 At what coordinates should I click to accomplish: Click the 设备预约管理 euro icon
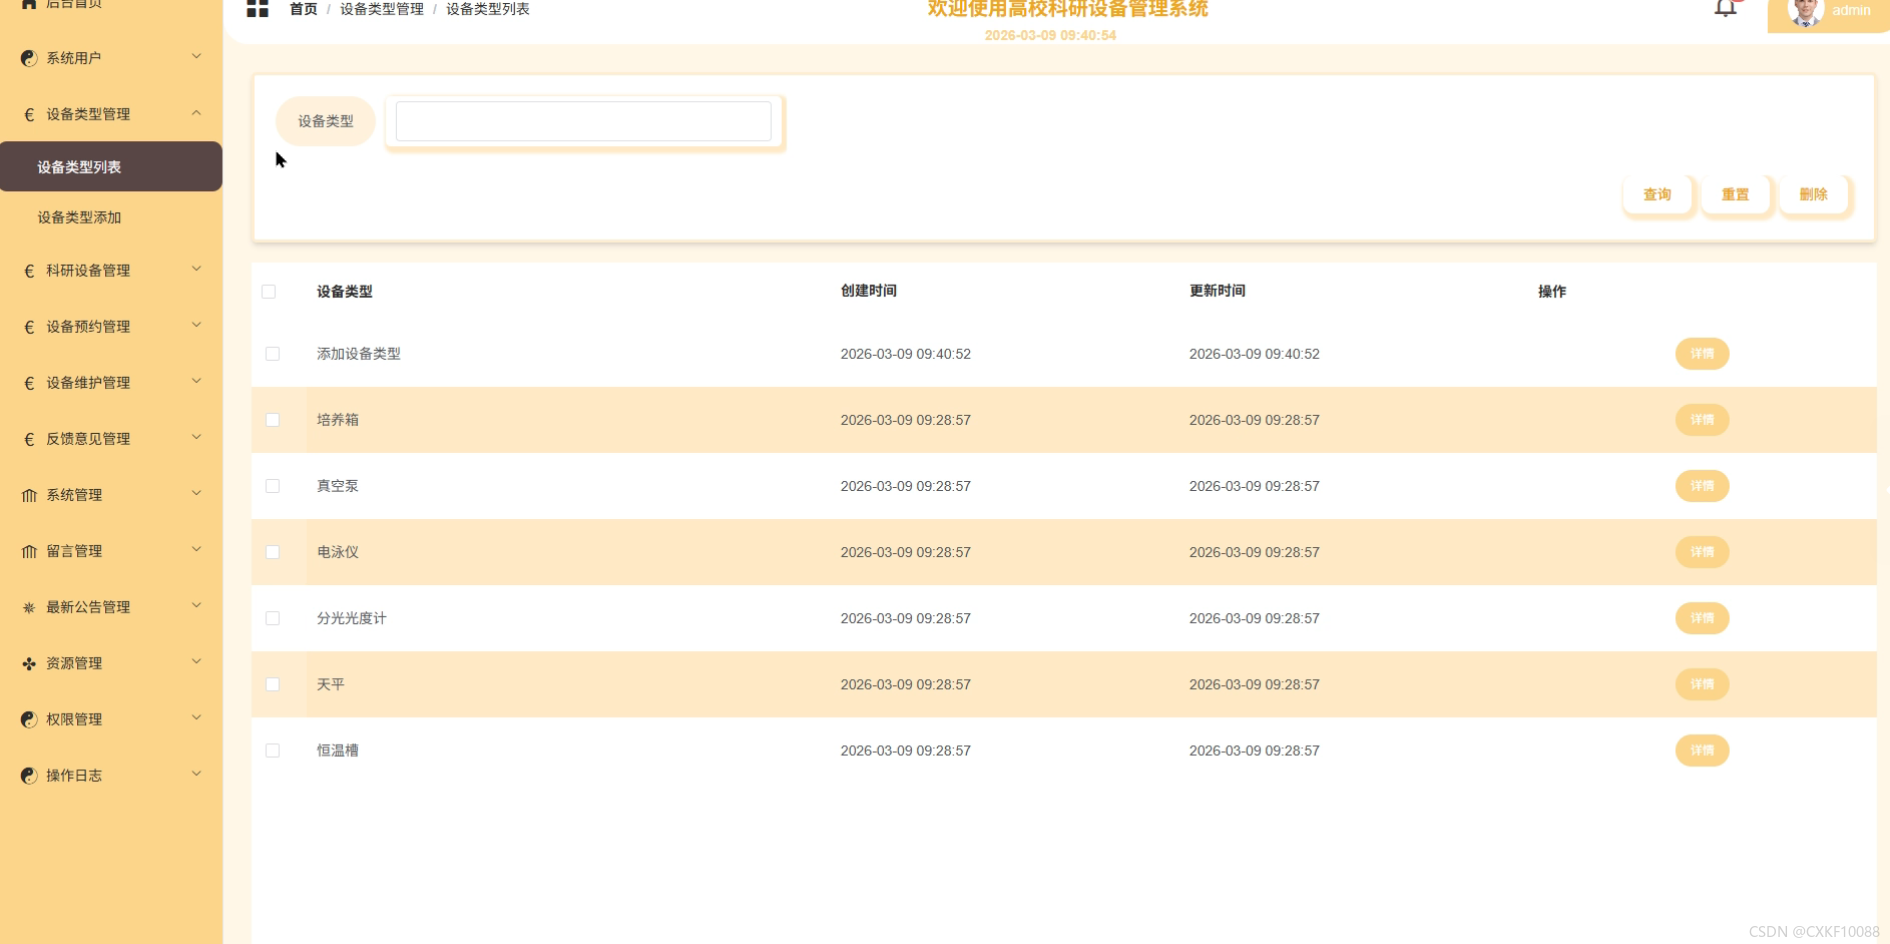(x=29, y=326)
